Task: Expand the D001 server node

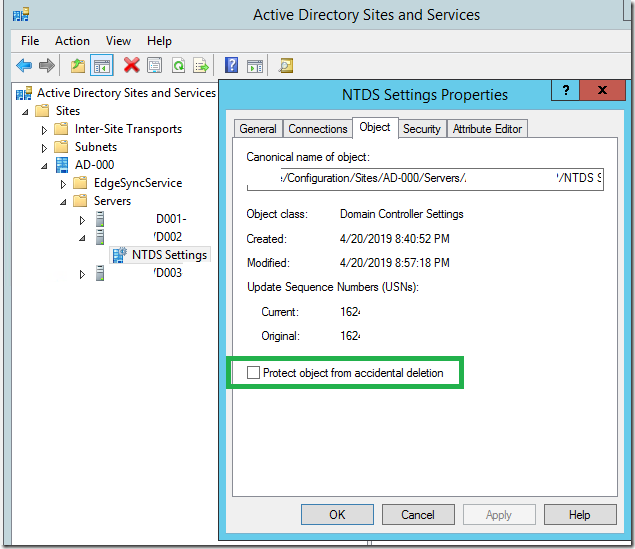Action: (x=82, y=220)
